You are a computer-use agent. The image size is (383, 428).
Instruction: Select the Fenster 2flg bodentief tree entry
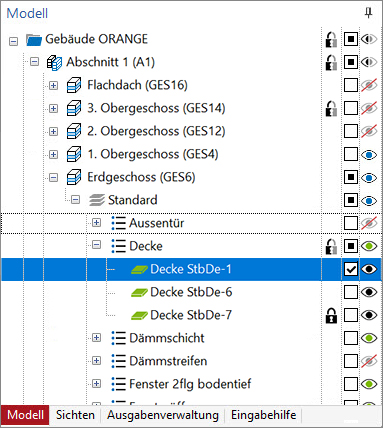(190, 384)
